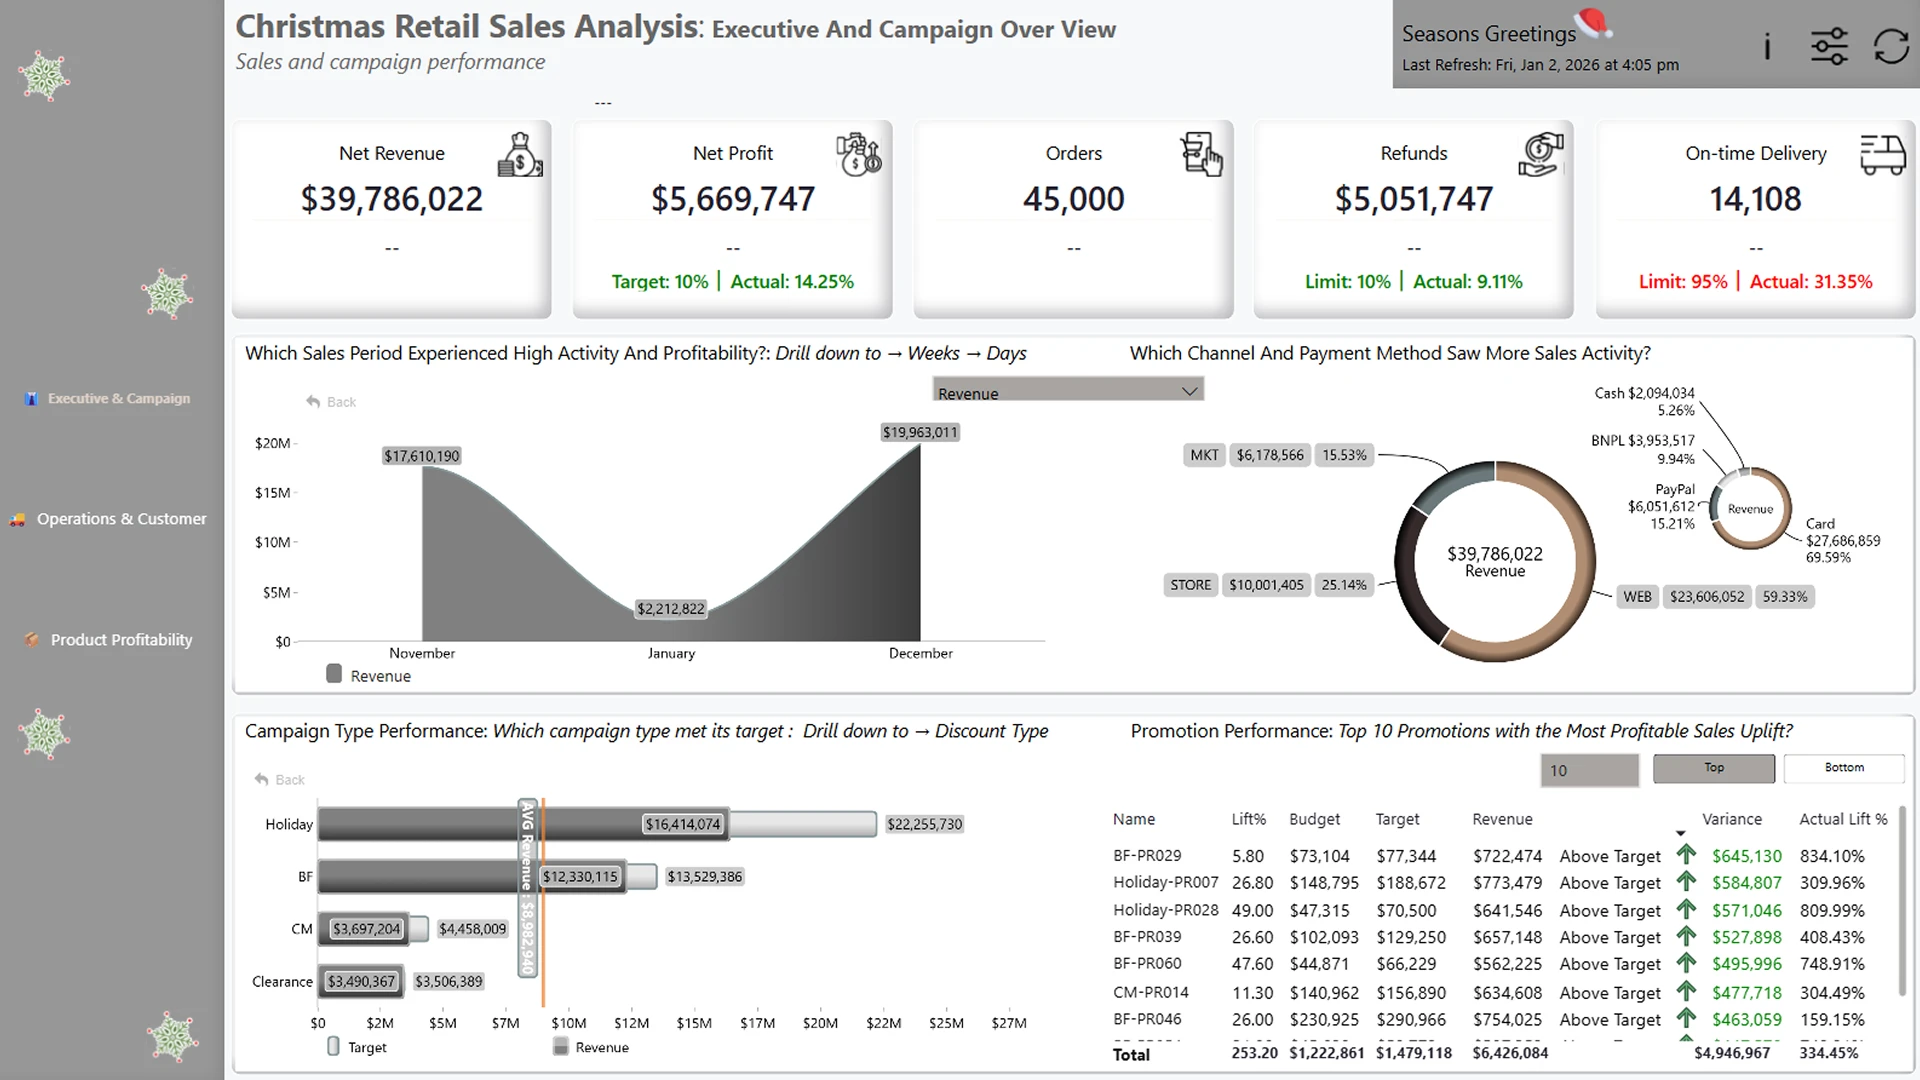Click the info icon in header
Viewport: 1920px width, 1080px height.
tap(1767, 47)
